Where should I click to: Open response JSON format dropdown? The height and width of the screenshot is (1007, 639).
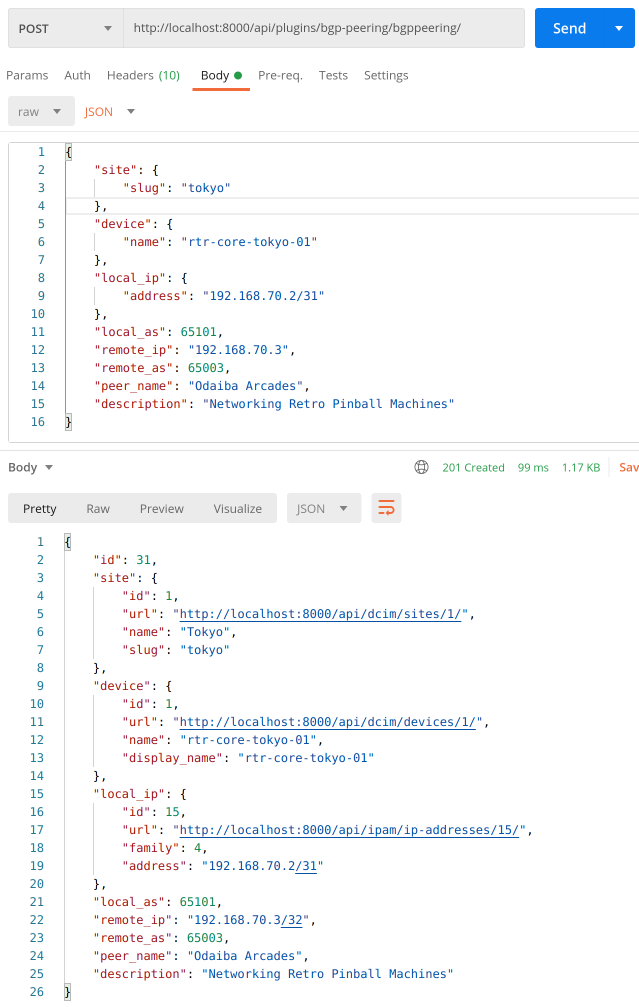click(324, 509)
